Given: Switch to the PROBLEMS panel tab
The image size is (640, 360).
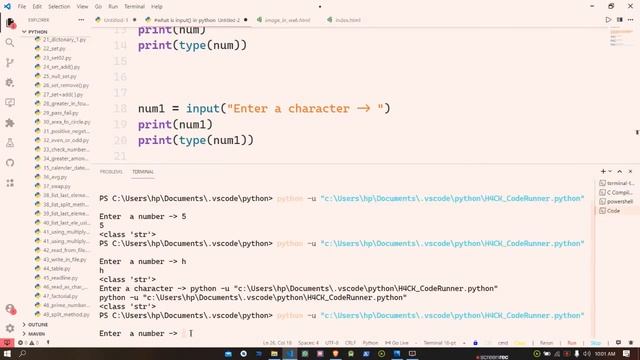Looking at the screenshot, I should point(111,172).
